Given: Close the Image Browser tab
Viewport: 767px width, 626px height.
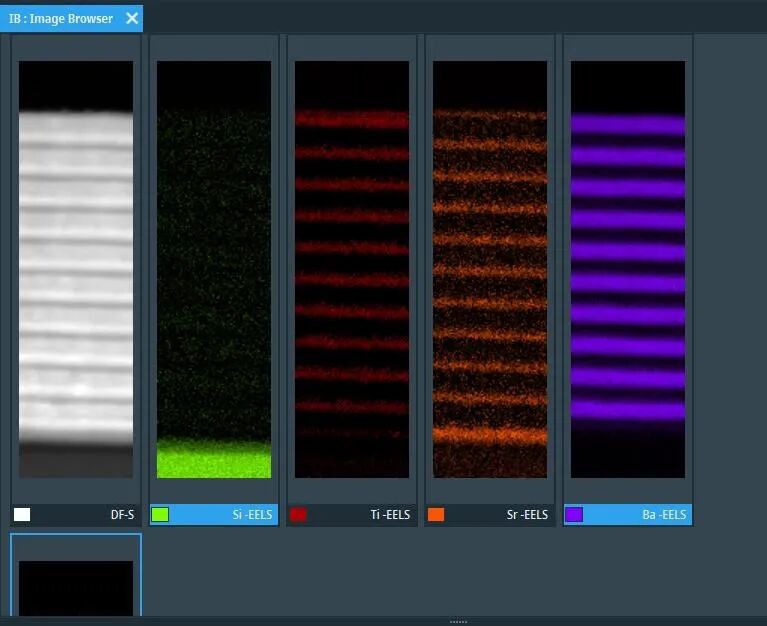Looking at the screenshot, I should tap(132, 19).
